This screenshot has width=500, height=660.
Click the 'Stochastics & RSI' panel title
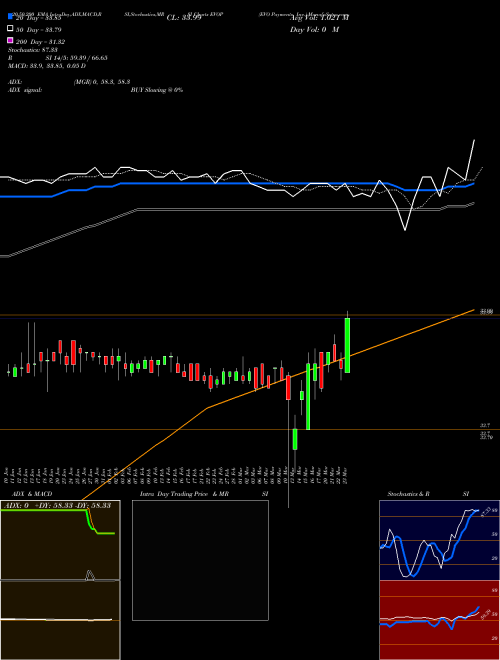[428, 494]
